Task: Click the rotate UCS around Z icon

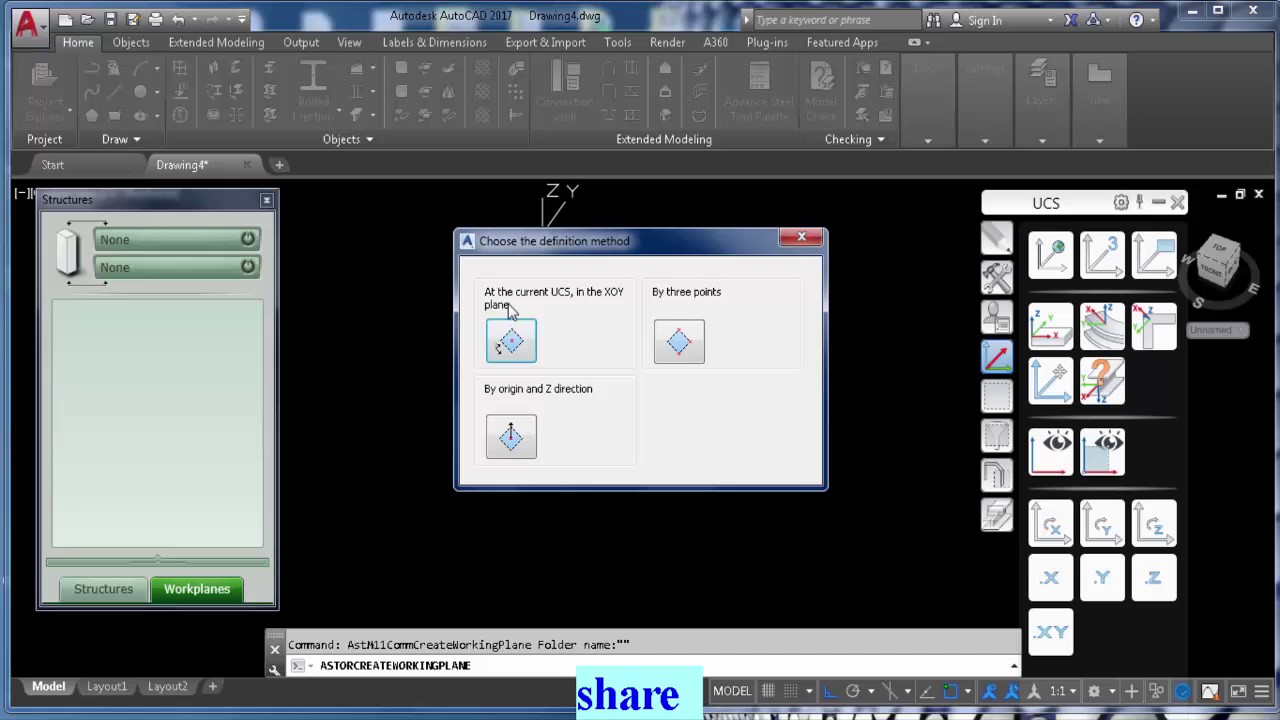Action: [x=1154, y=524]
